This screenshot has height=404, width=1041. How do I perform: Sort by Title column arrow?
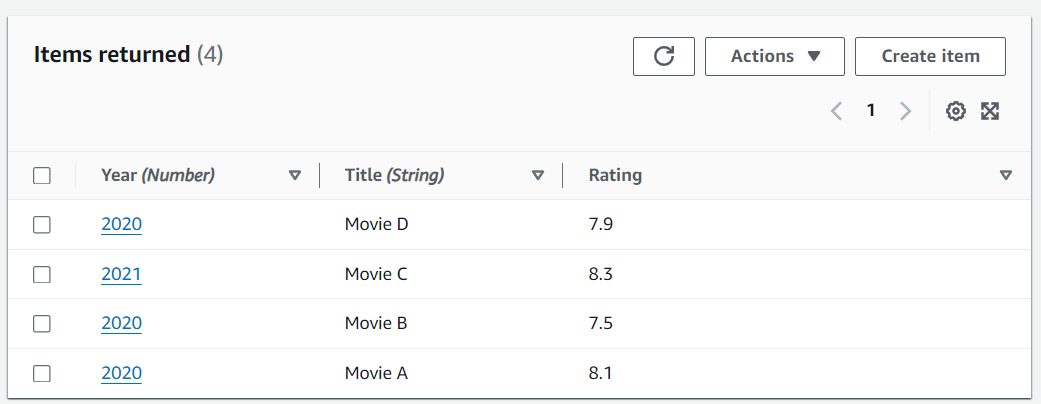tap(538, 175)
